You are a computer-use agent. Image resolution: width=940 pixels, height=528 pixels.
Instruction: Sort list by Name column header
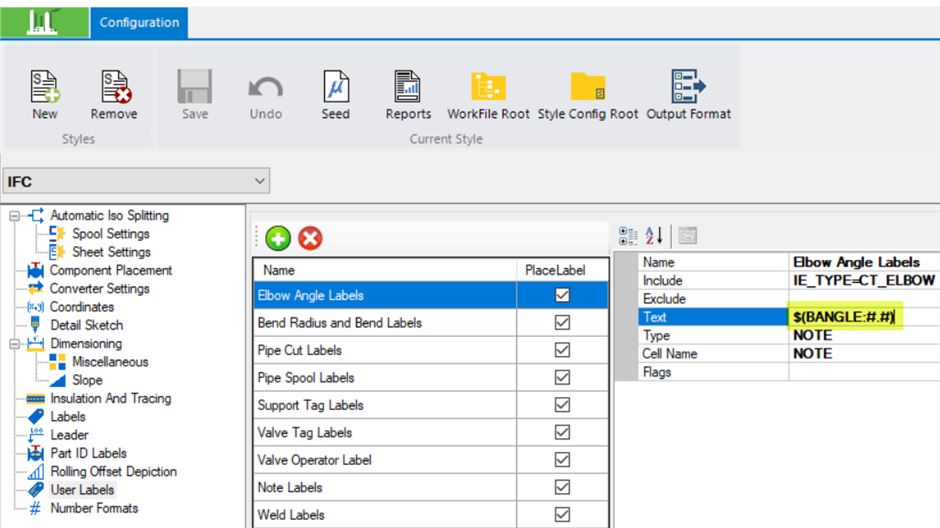click(x=385, y=270)
